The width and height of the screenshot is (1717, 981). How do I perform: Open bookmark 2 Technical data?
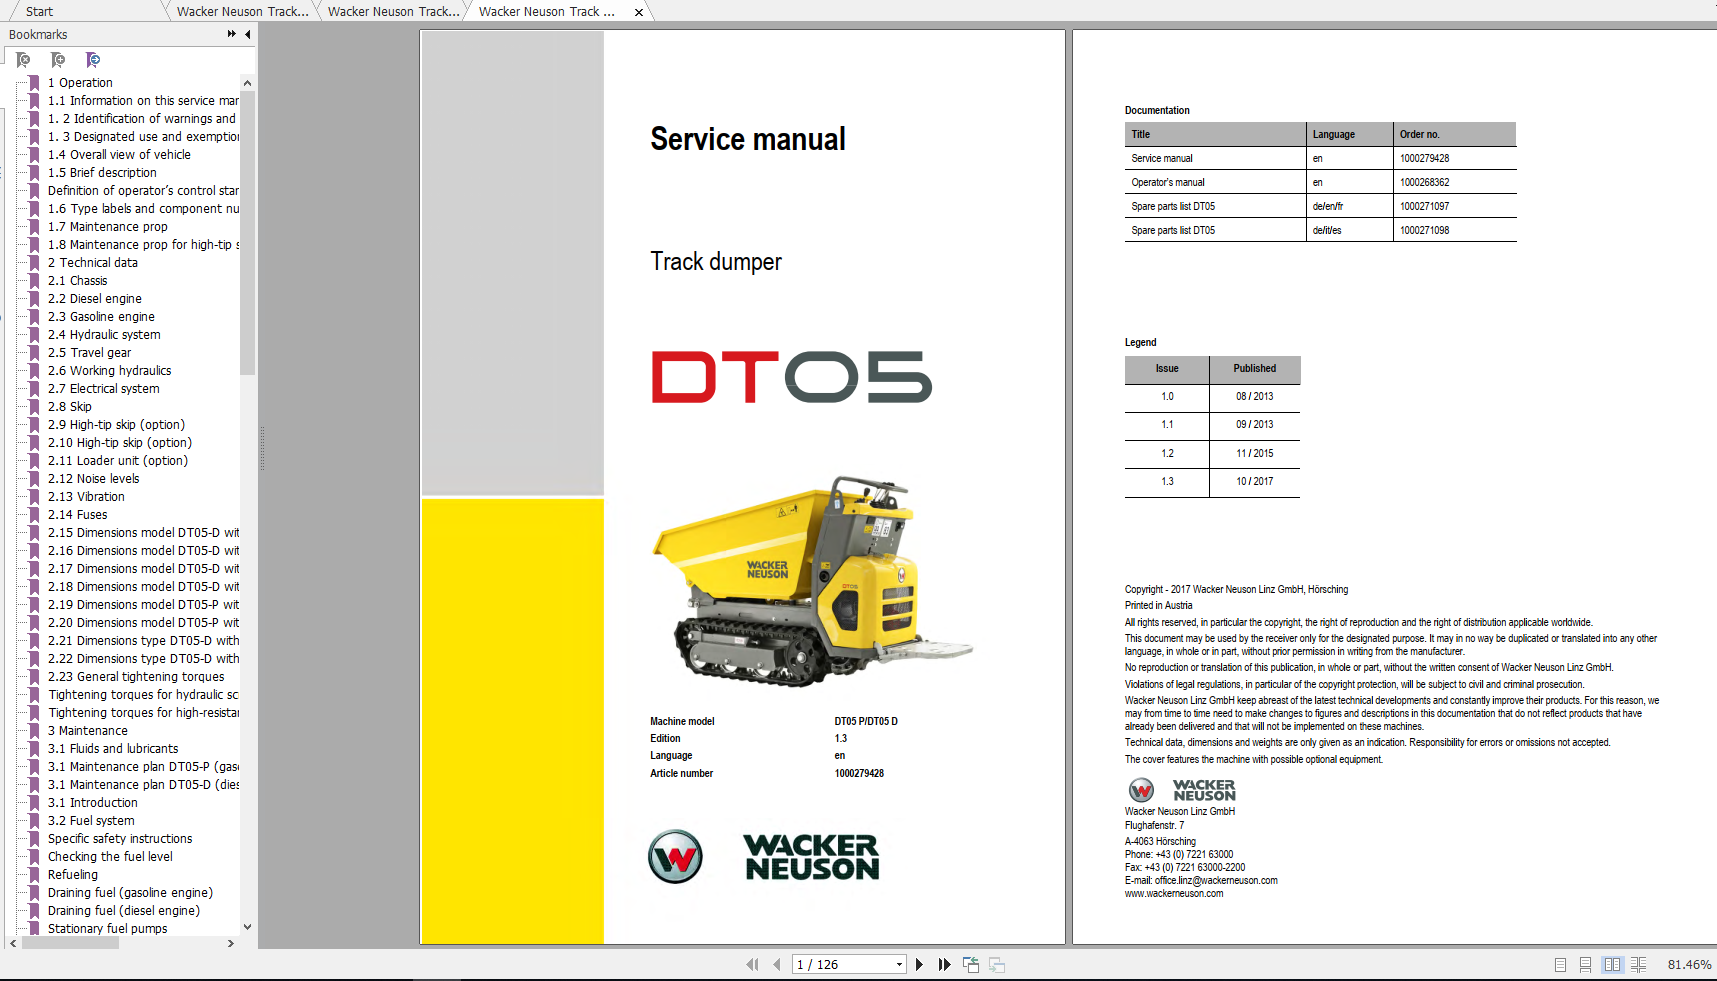pyautogui.click(x=93, y=263)
